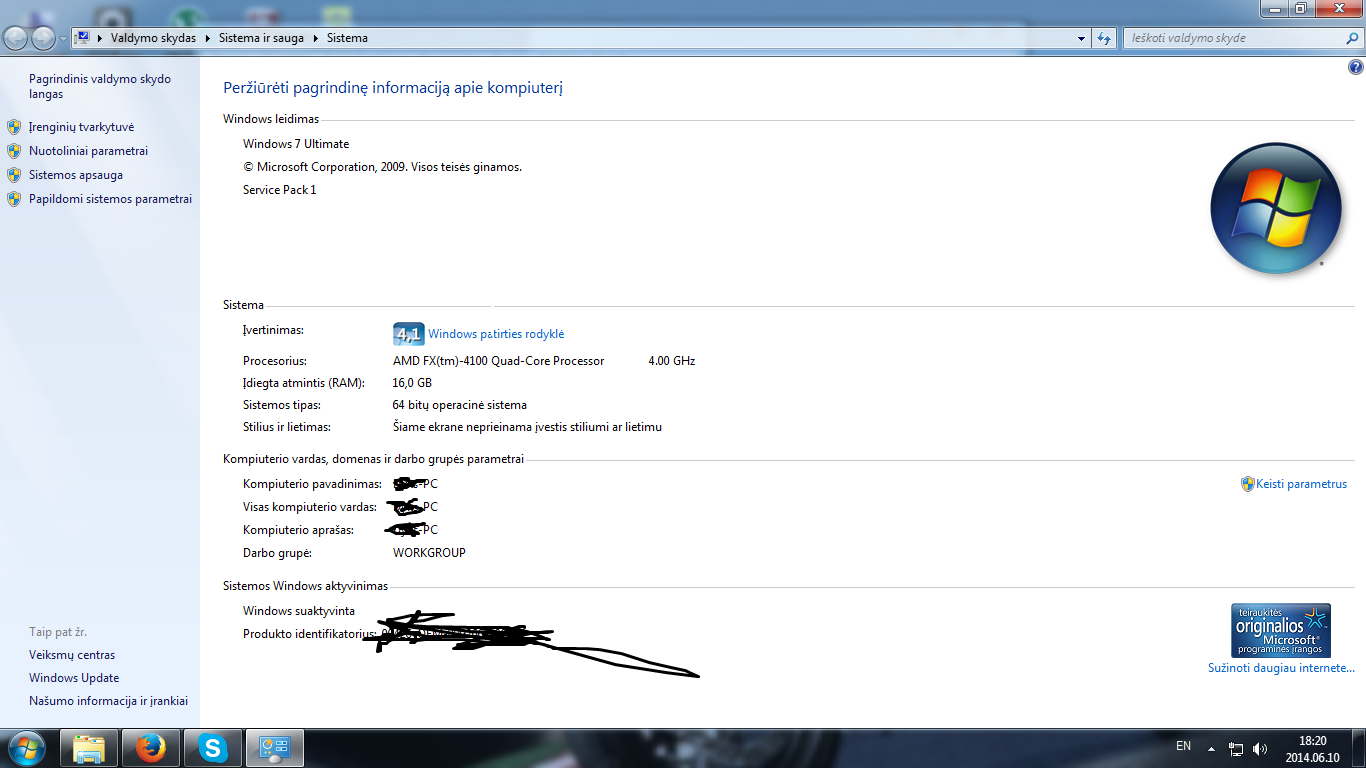Click the Windows logo image
Screen dimensions: 1366x768
click(1275, 209)
